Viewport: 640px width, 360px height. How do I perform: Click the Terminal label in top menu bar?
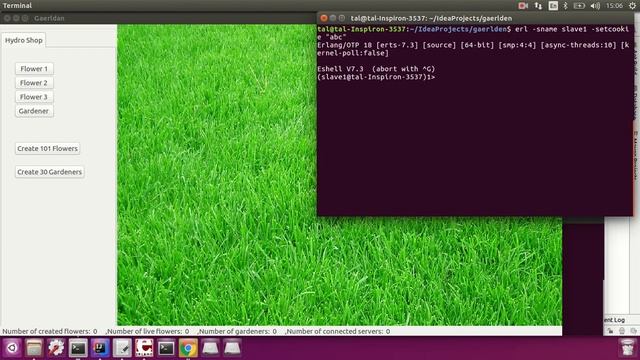tap(17, 5)
